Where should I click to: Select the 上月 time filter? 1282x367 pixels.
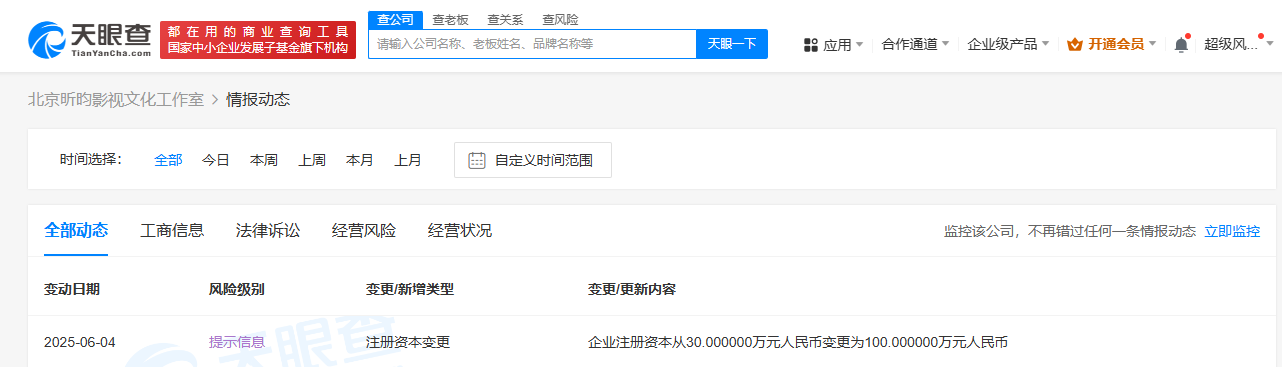point(408,160)
